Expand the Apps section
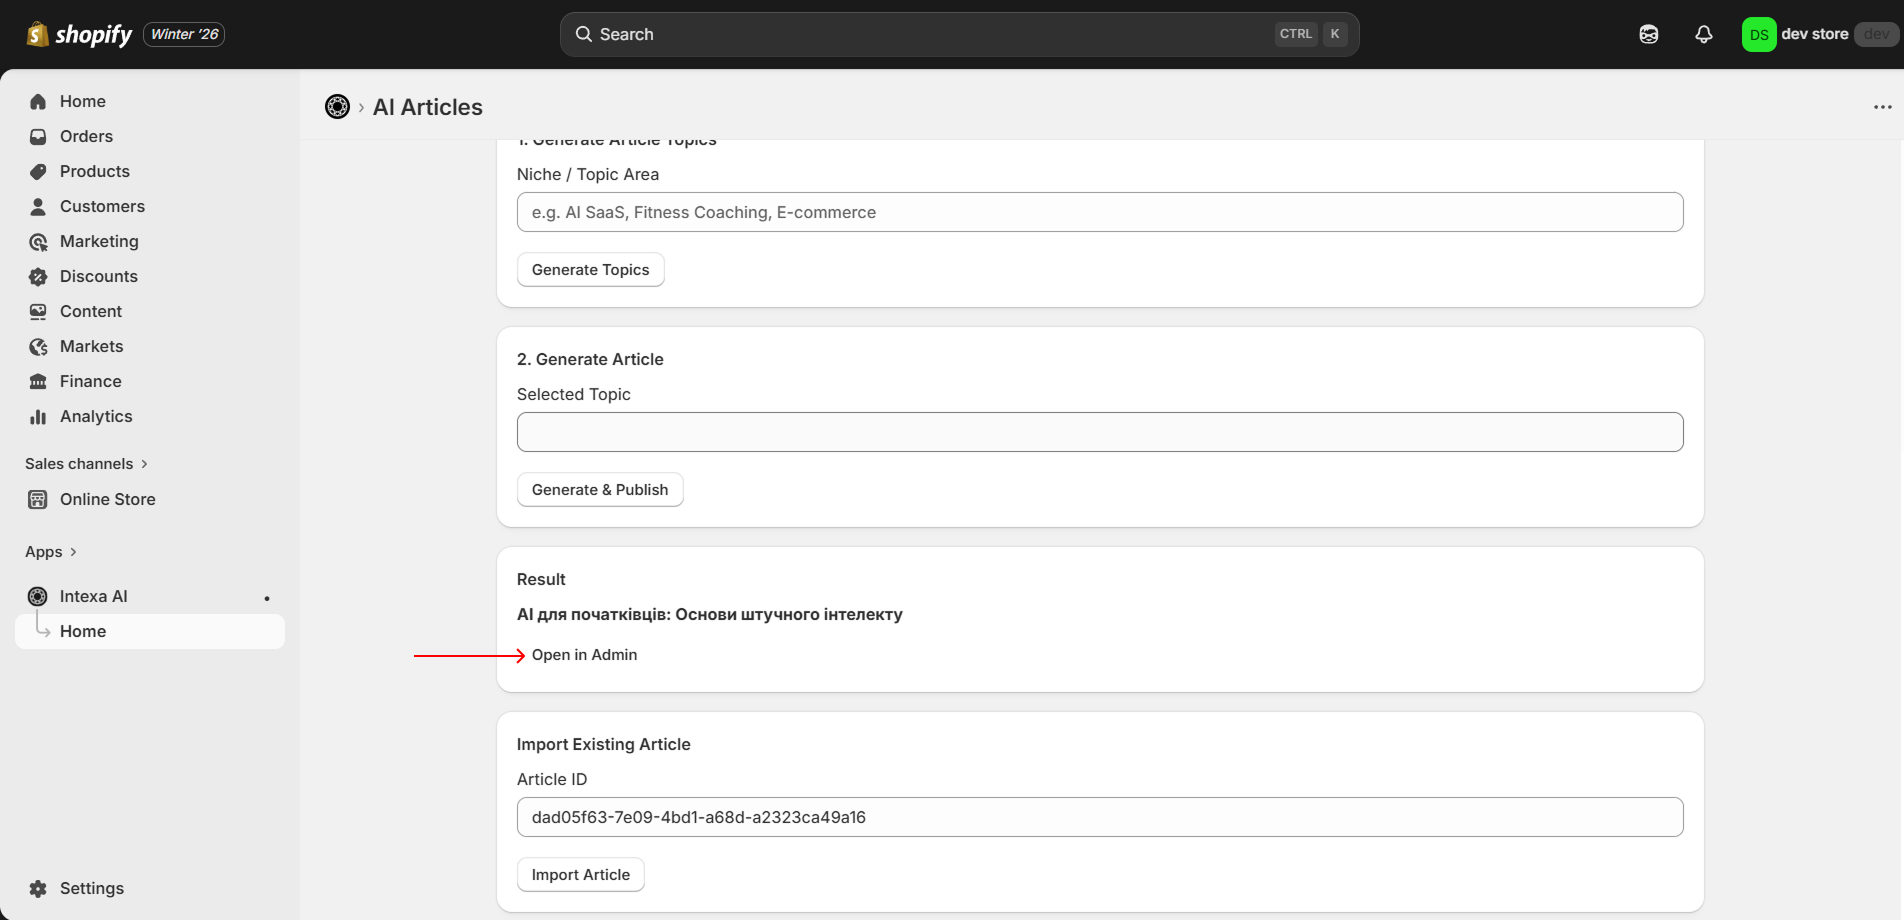1904x920 pixels. 51,552
